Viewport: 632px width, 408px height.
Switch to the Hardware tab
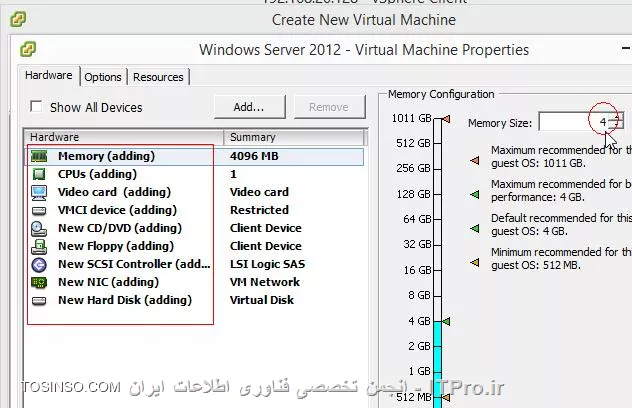tap(49, 75)
